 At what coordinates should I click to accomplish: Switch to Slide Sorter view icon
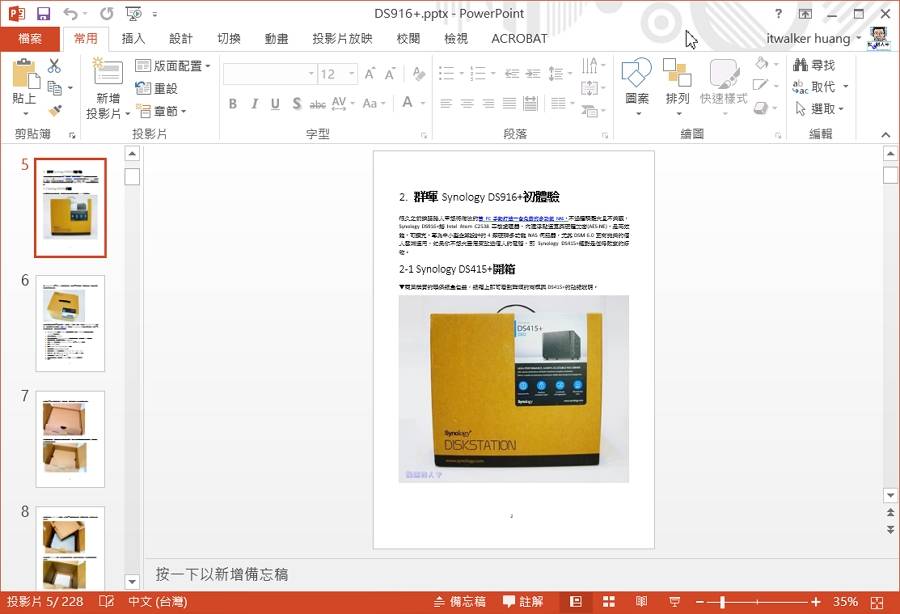609,601
